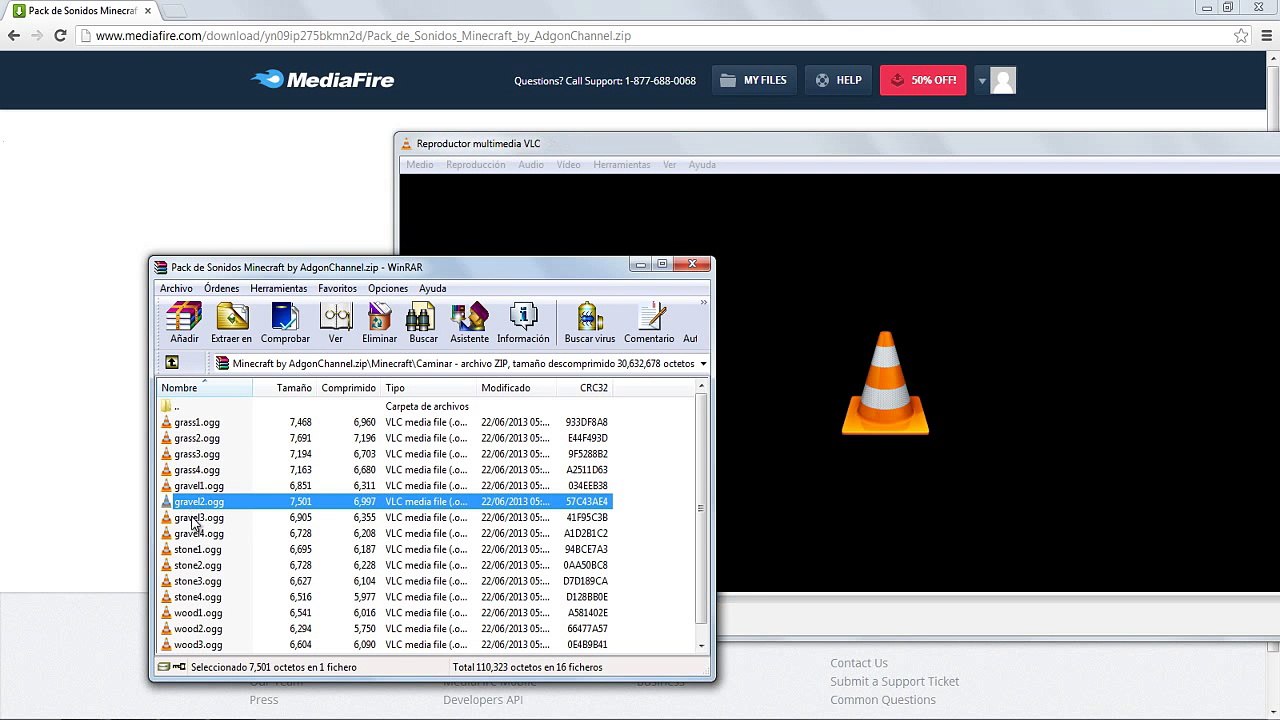Run the Comprobar archive test tool
The height and width of the screenshot is (720, 1280).
pyautogui.click(x=285, y=323)
